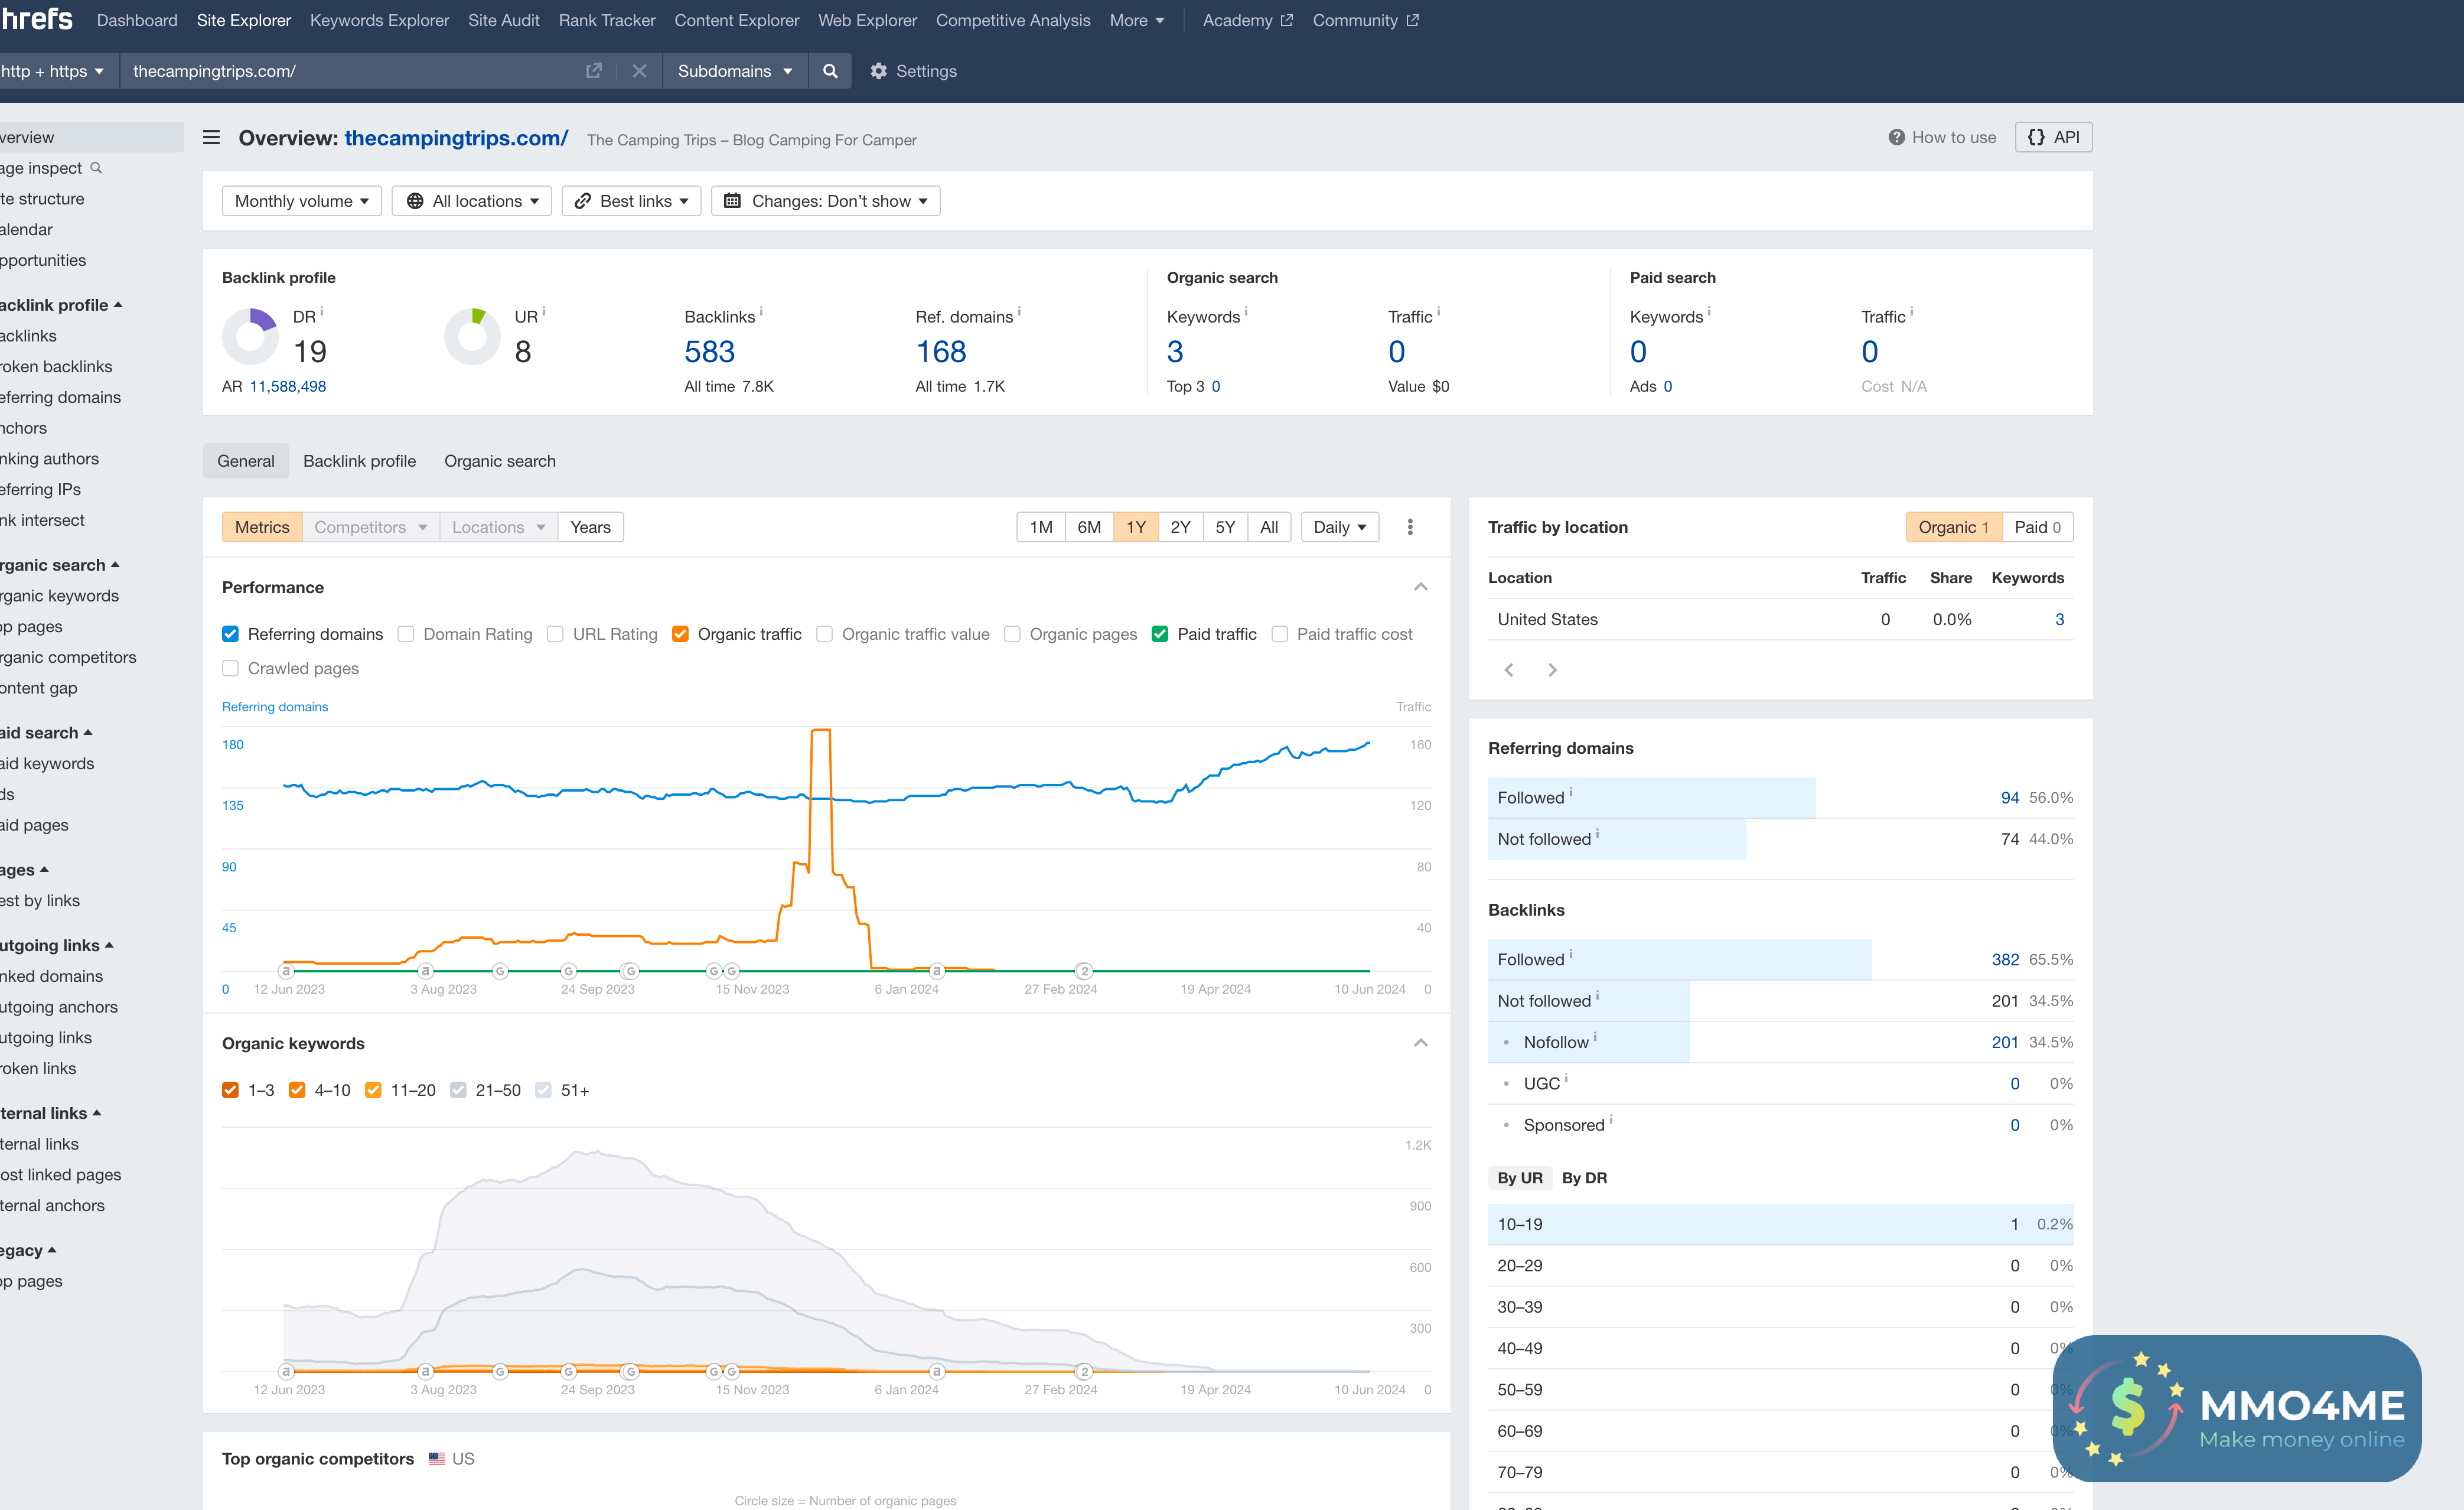The image size is (2464, 1510).
Task: Enable the Domain Rating checkbox
Action: (x=406, y=634)
